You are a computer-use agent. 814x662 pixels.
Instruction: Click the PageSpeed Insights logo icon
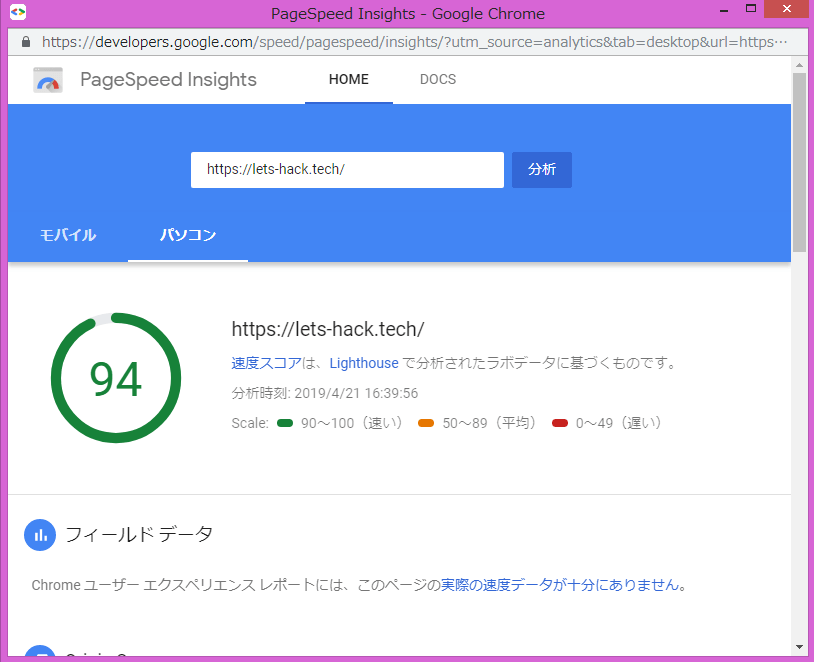point(48,80)
